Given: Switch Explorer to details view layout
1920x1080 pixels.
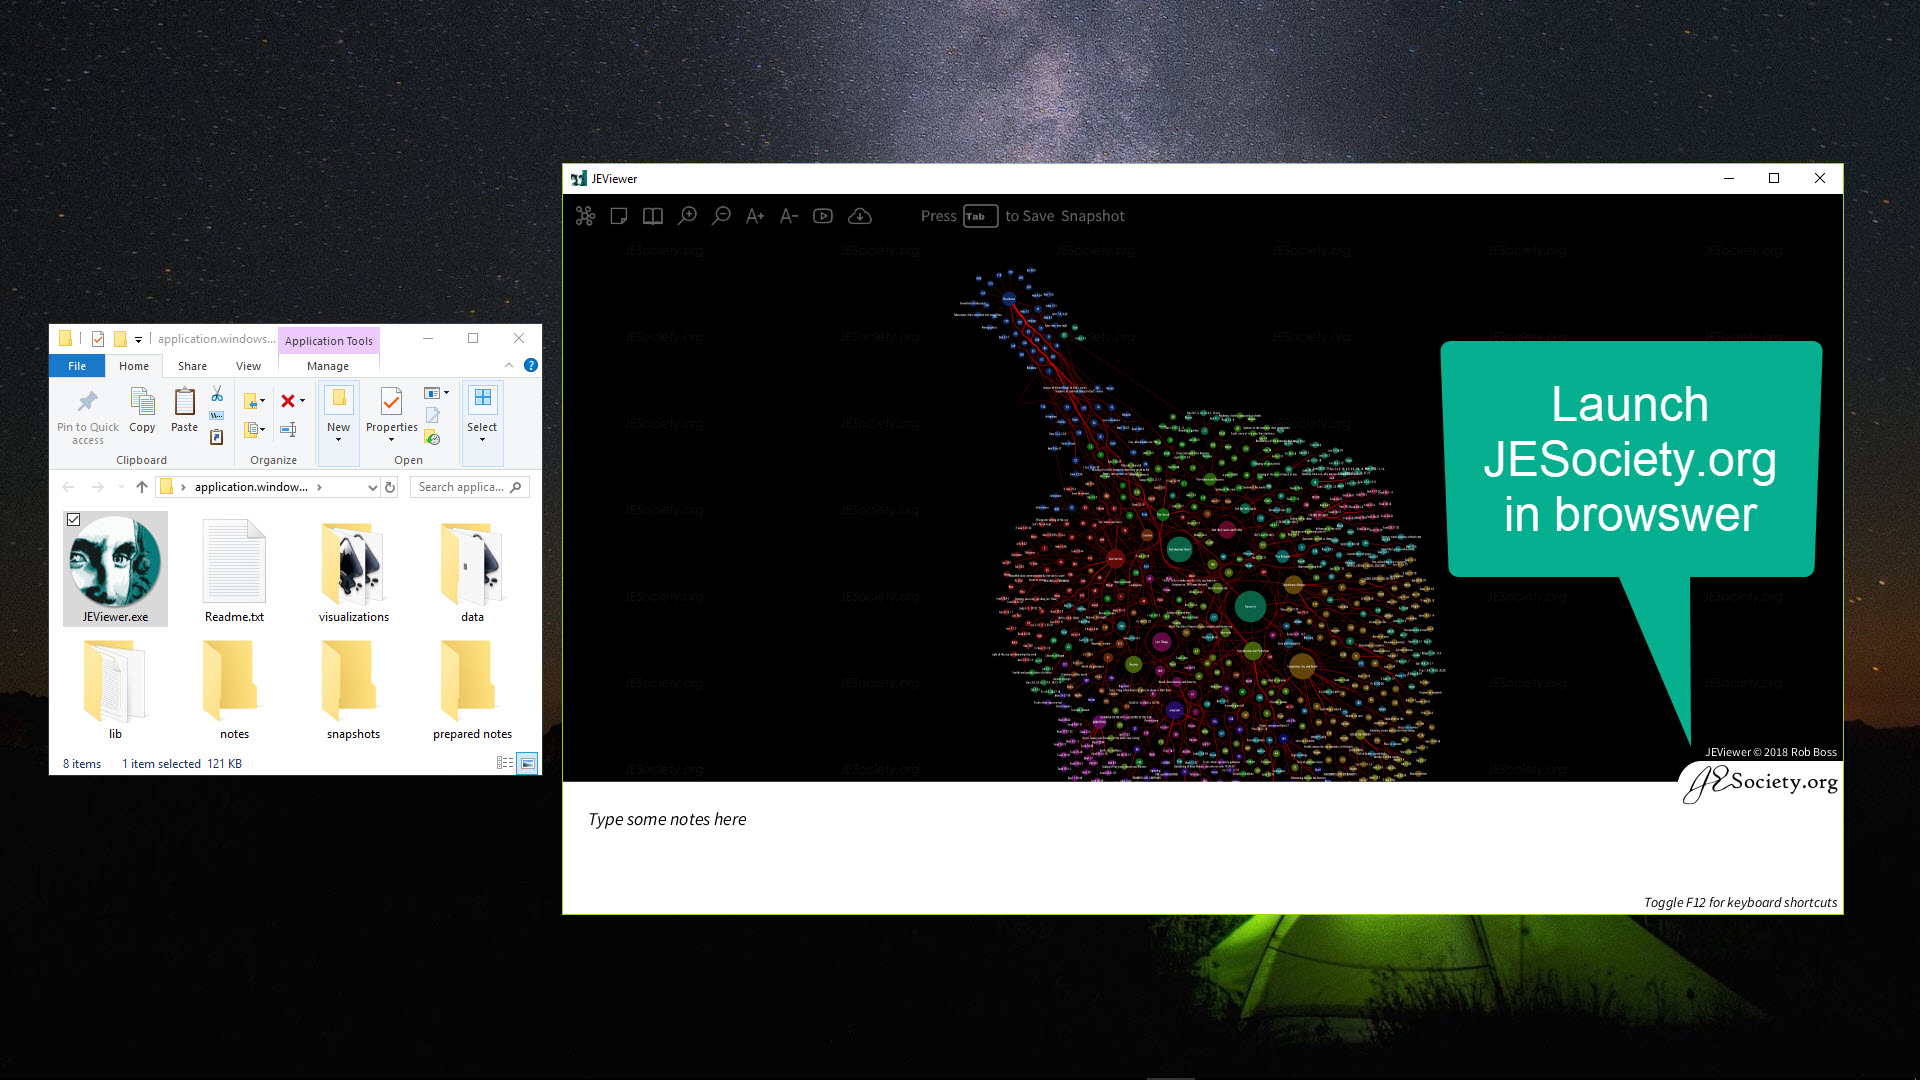Looking at the screenshot, I should pos(505,763).
